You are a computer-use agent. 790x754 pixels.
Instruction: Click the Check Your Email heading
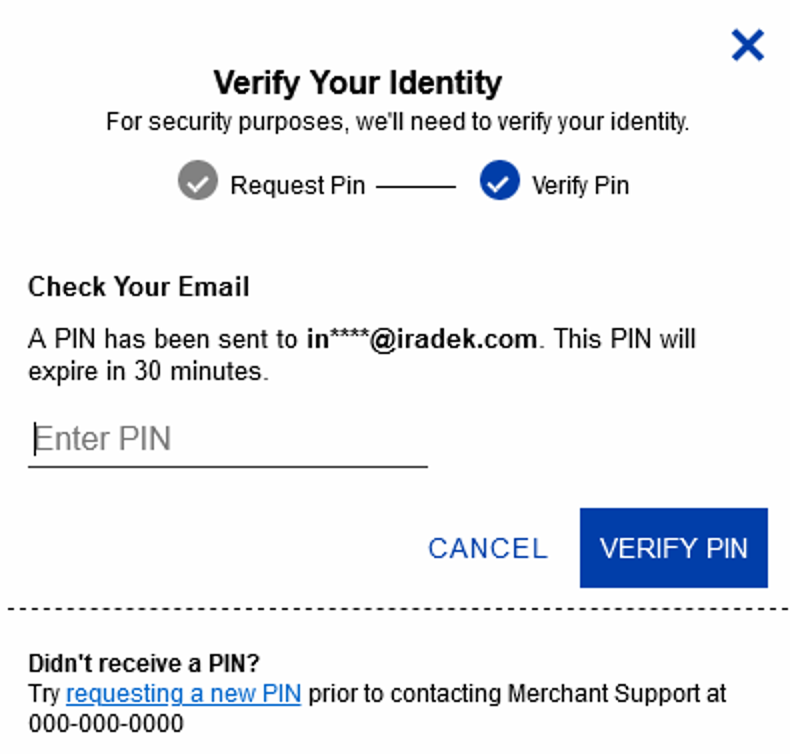point(139,287)
